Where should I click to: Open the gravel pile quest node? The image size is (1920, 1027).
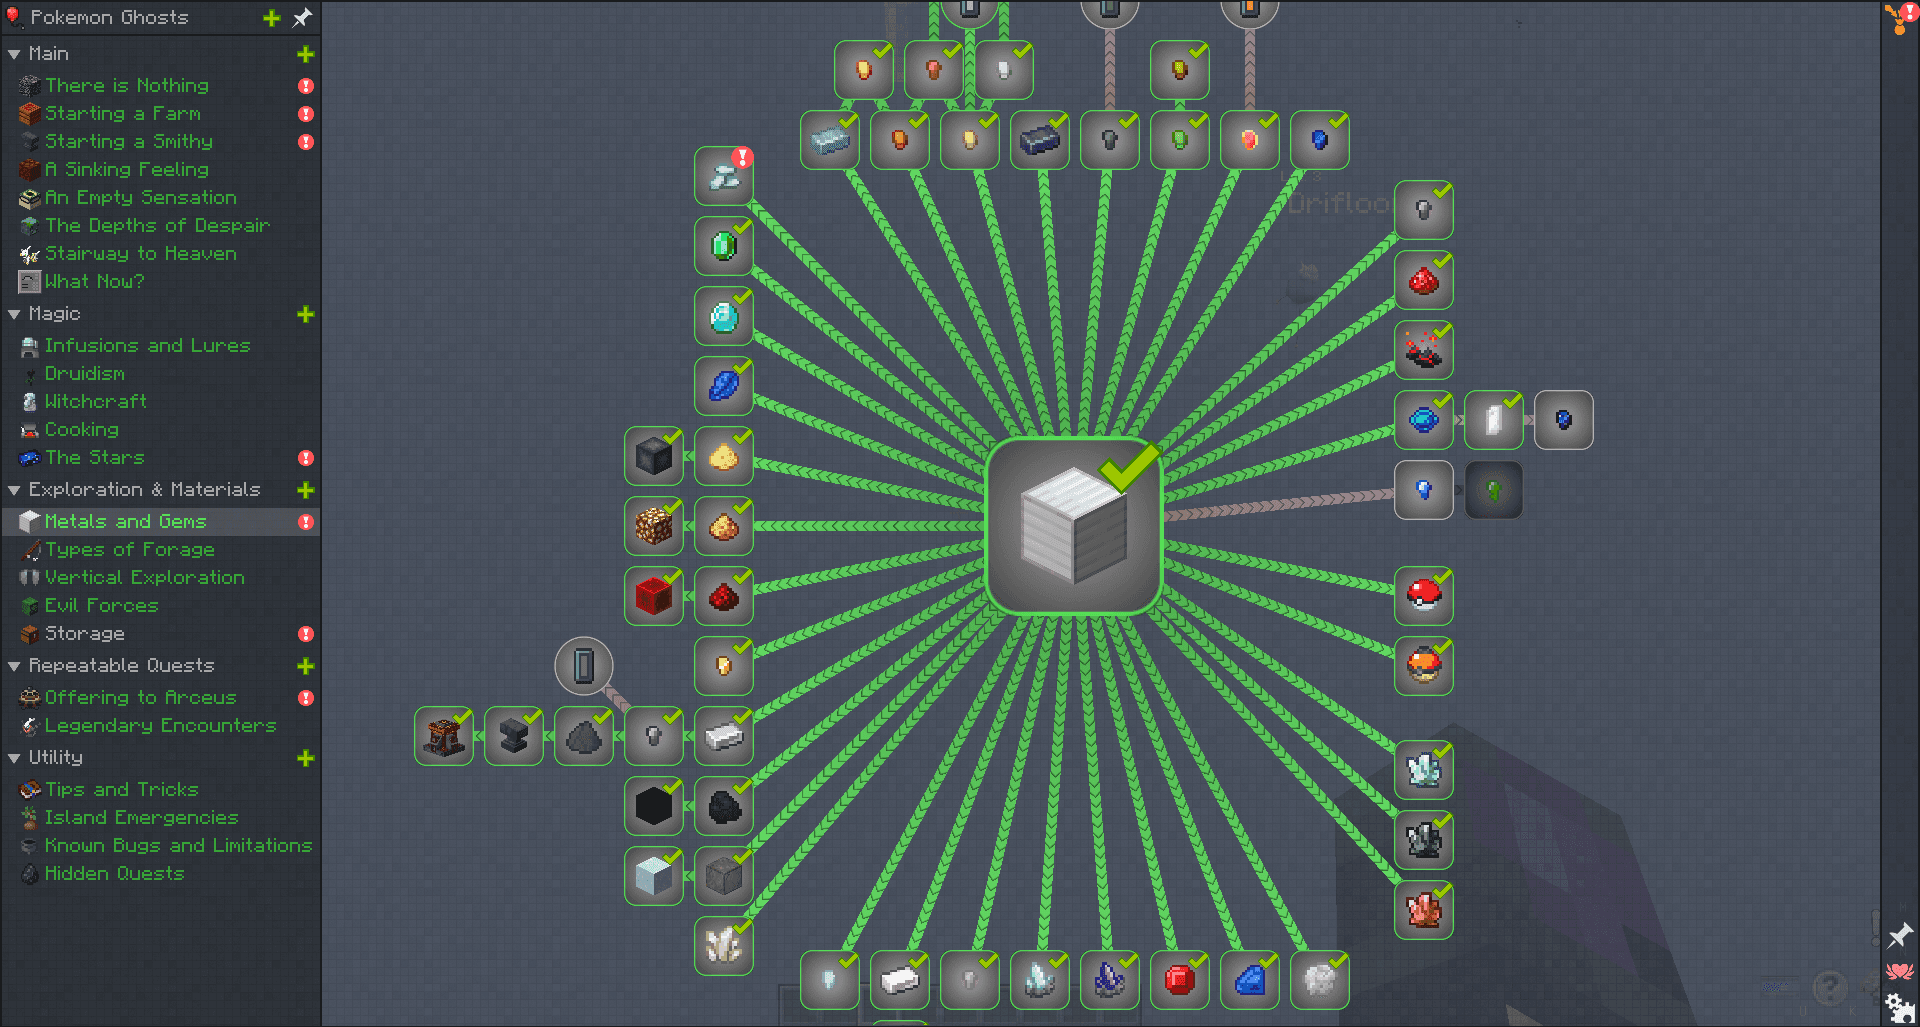pyautogui.click(x=584, y=736)
